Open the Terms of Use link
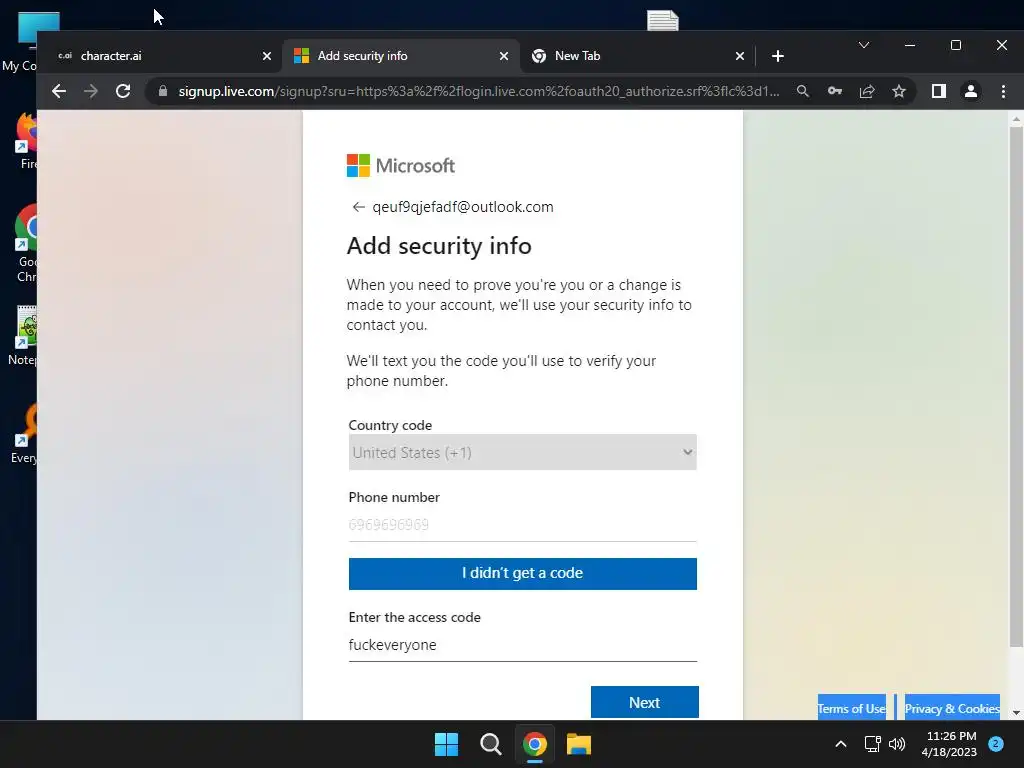1024x768 pixels. [851, 708]
